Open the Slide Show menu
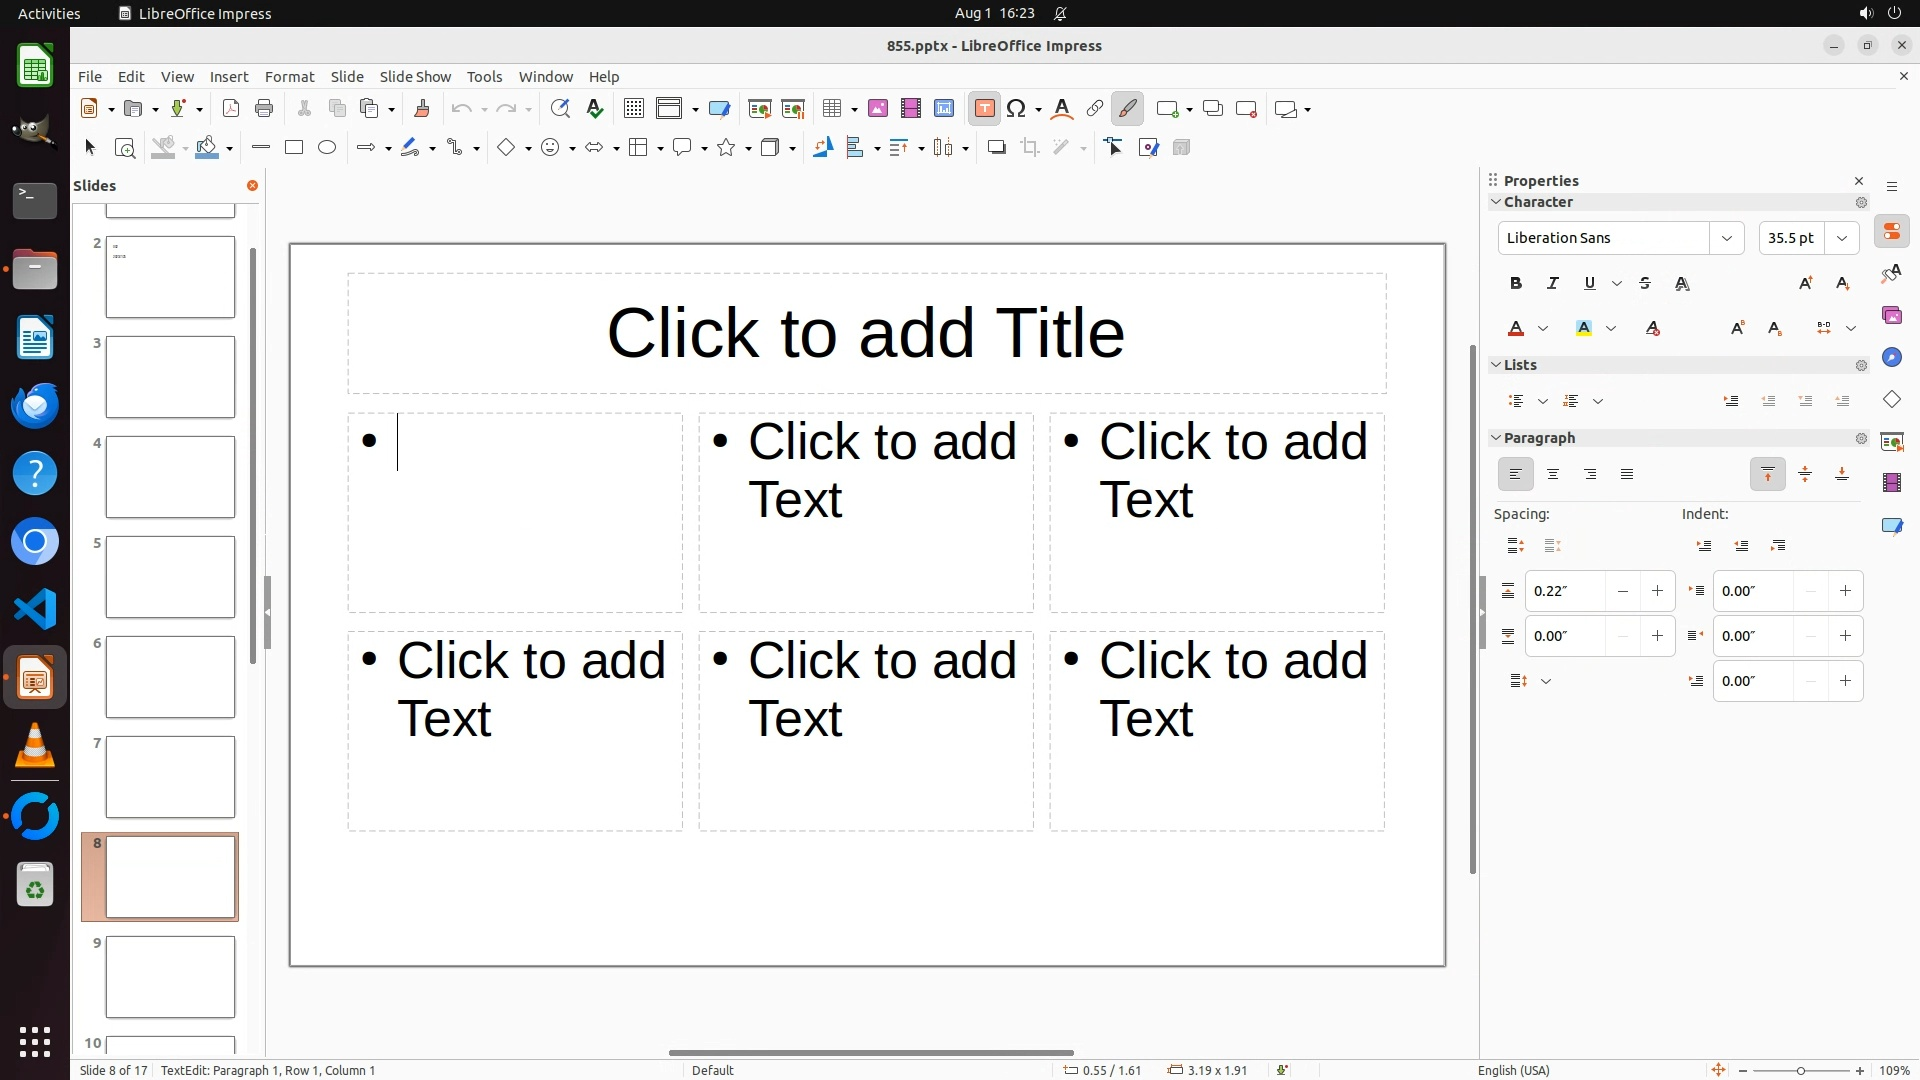 [415, 77]
